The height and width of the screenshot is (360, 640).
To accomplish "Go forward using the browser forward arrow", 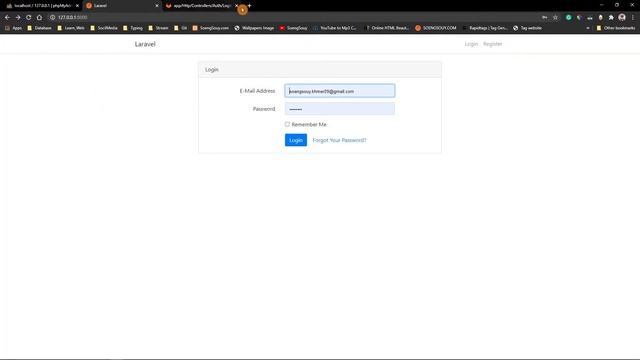I will click(18, 18).
